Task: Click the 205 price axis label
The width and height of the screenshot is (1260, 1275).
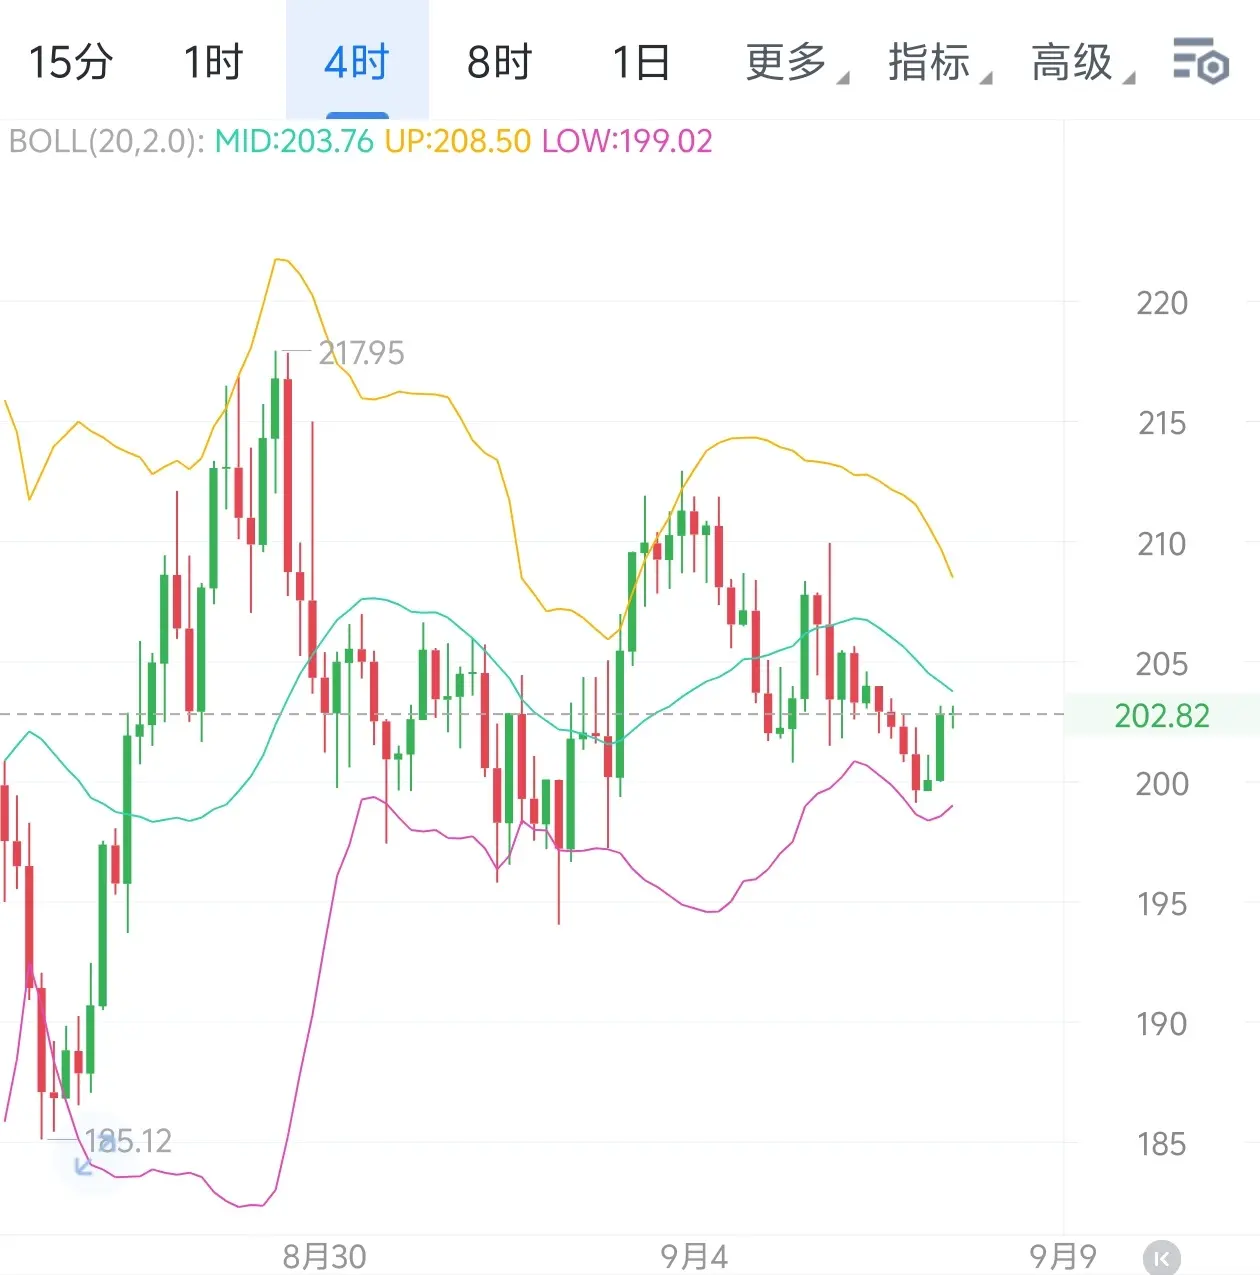Action: [1162, 664]
